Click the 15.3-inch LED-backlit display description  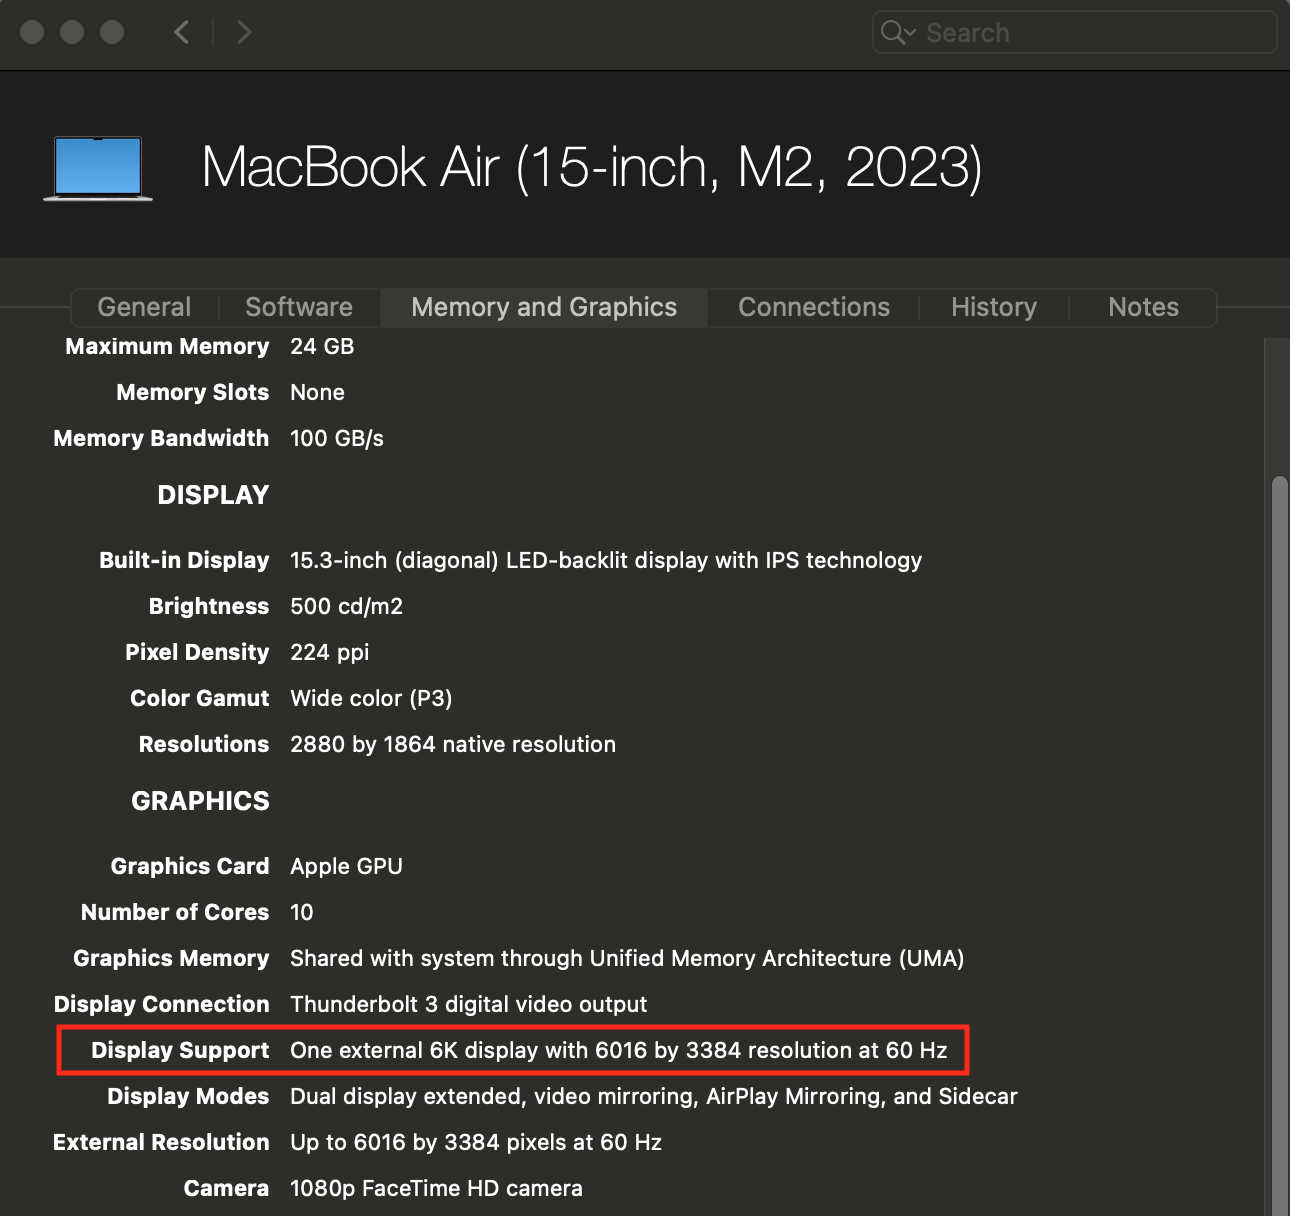606,560
